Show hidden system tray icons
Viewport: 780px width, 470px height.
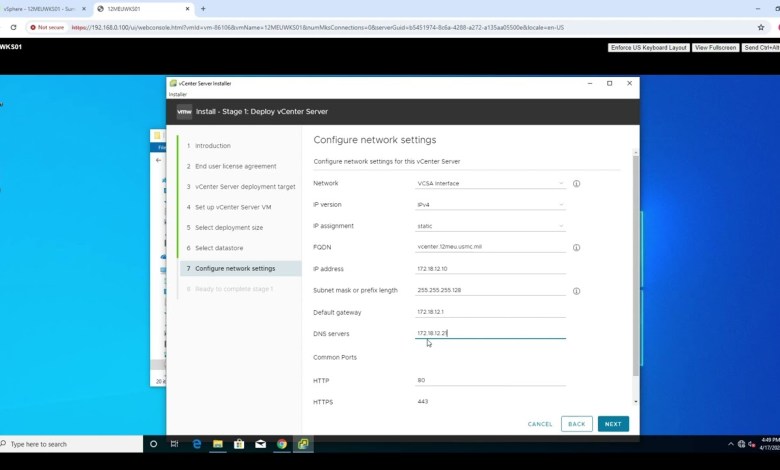(x=731, y=444)
